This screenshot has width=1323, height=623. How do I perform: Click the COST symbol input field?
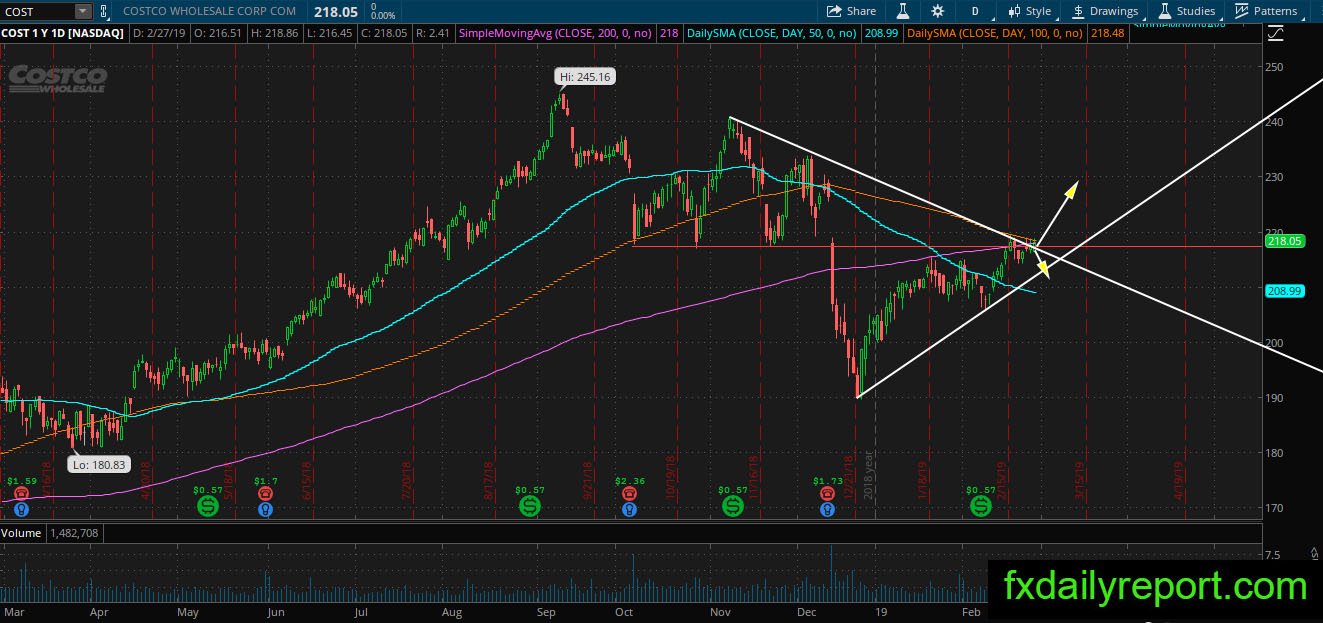[x=38, y=11]
